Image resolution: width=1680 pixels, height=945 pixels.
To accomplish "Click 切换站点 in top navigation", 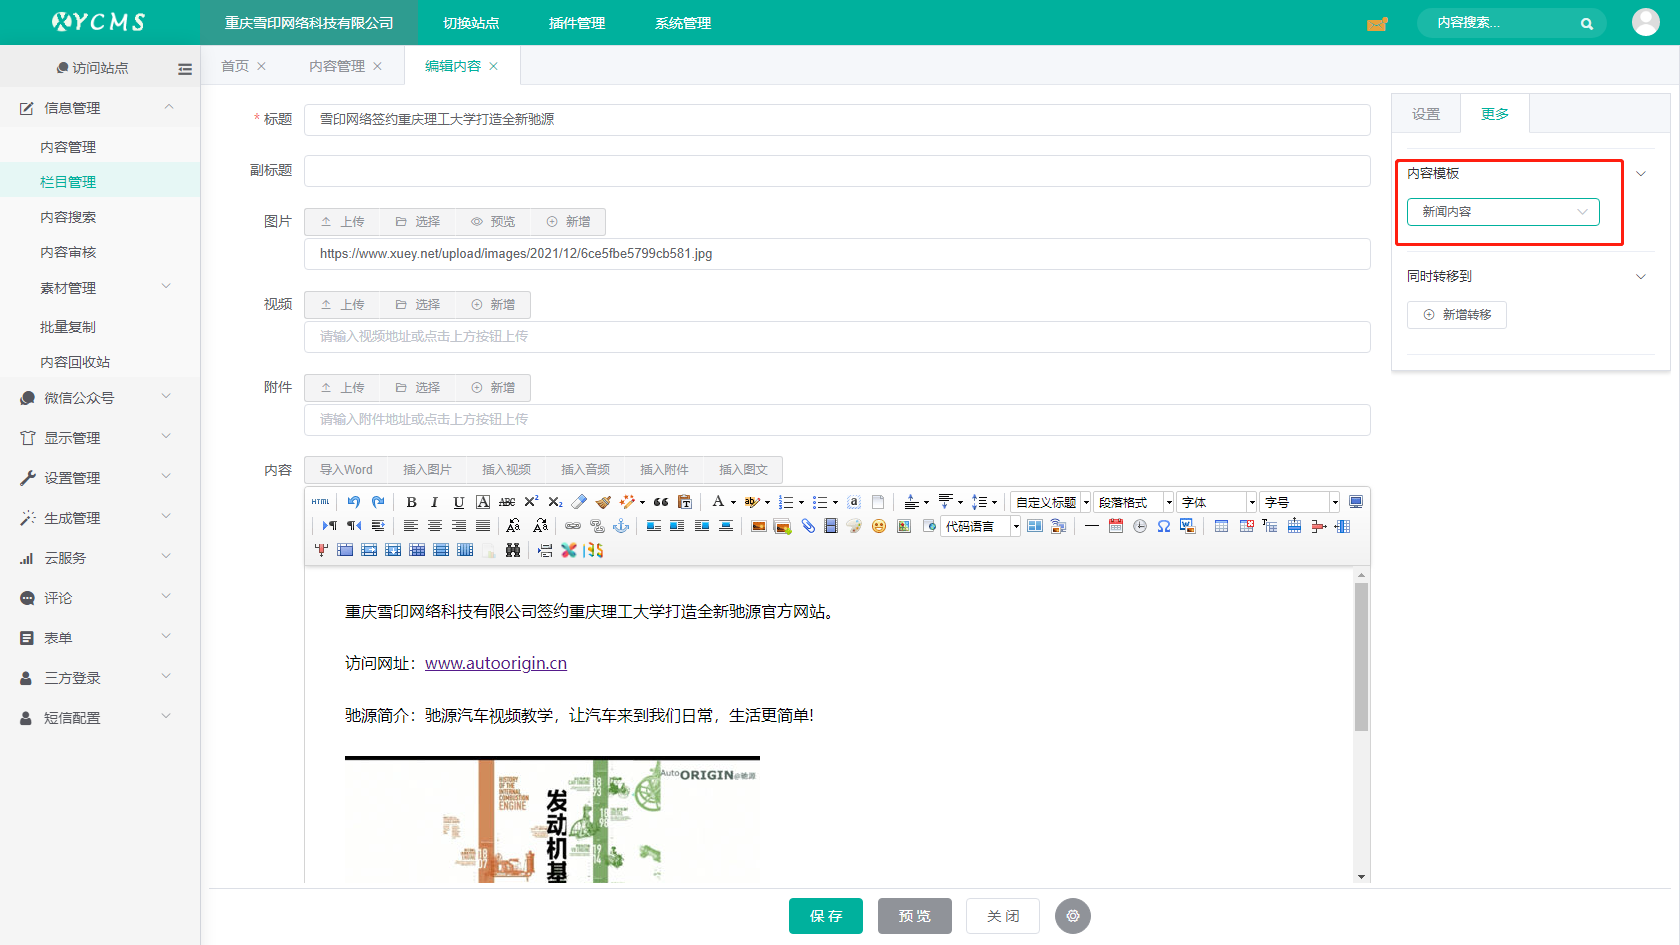I will [471, 23].
